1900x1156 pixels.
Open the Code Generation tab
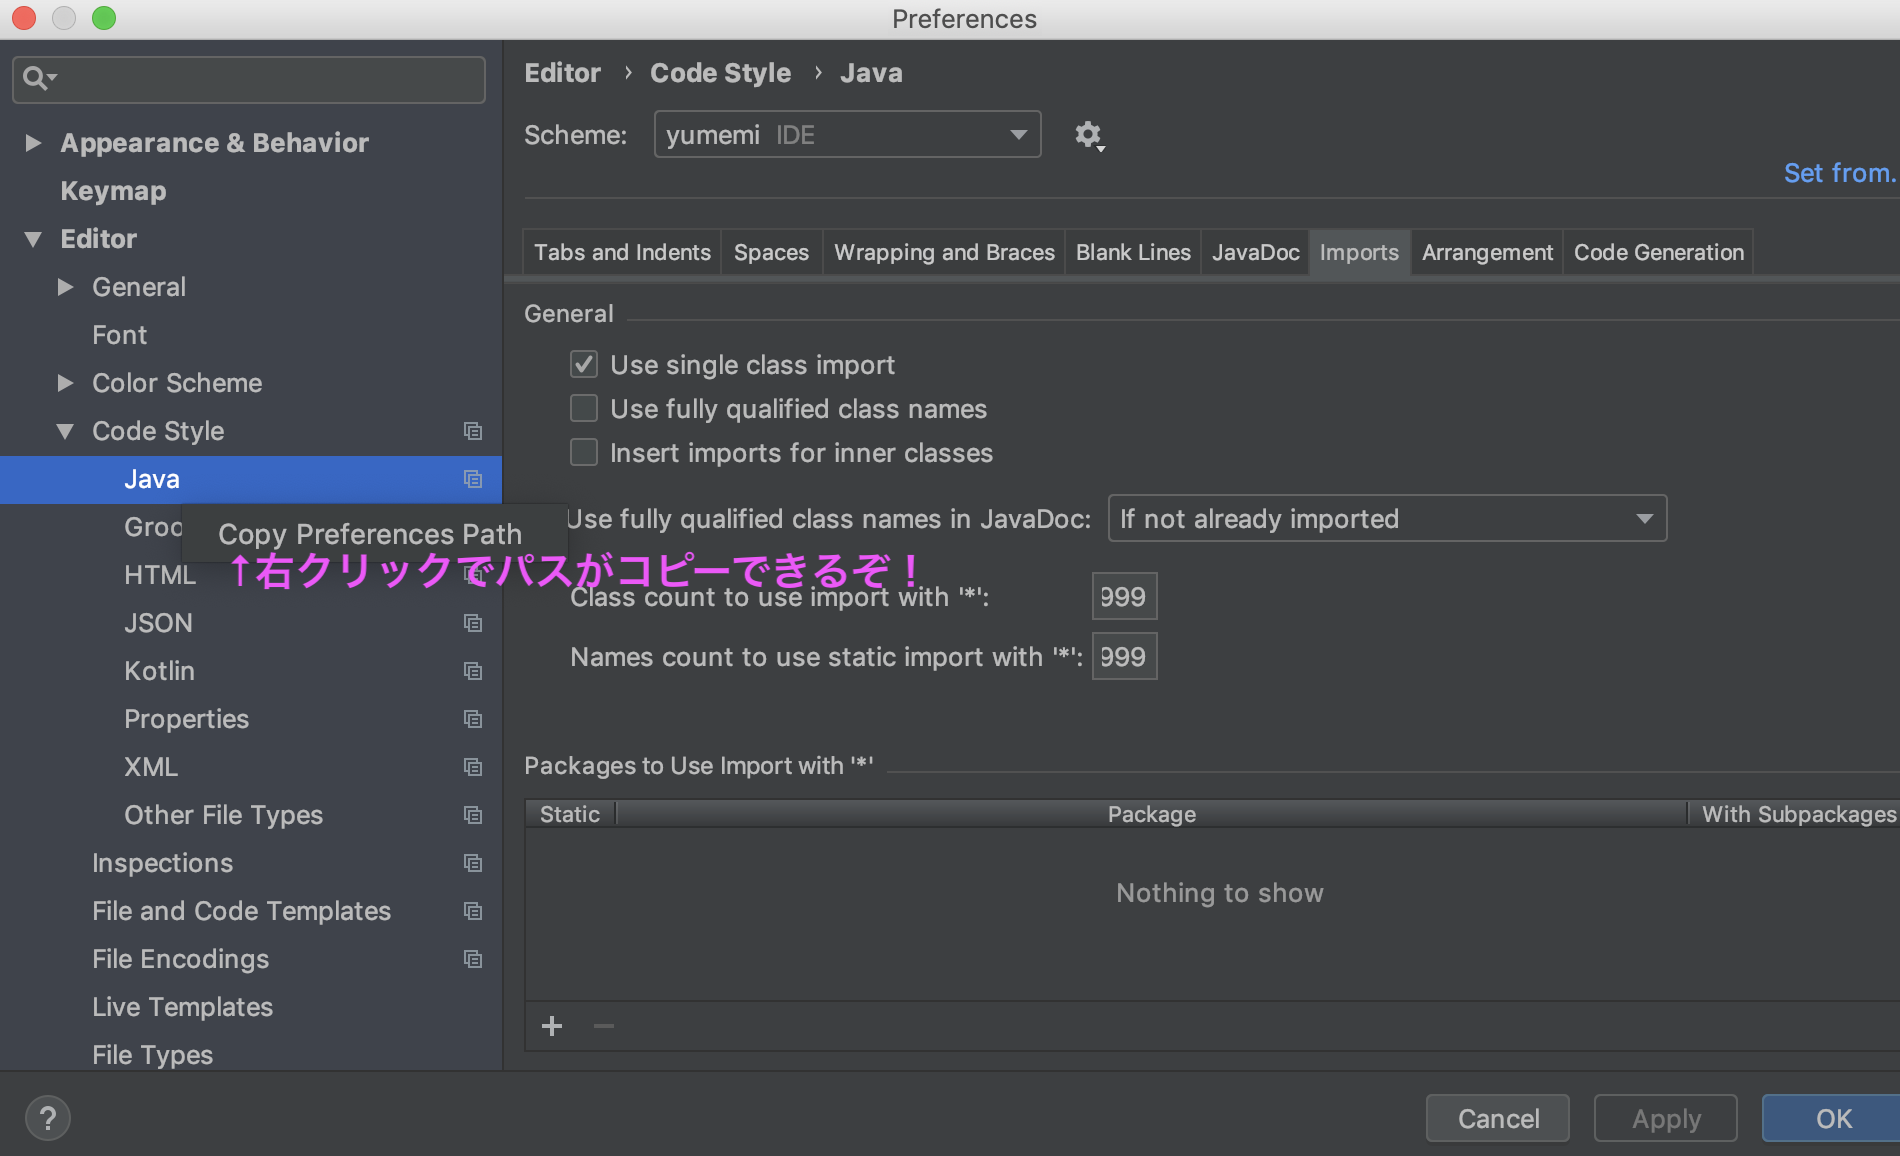[1658, 252]
